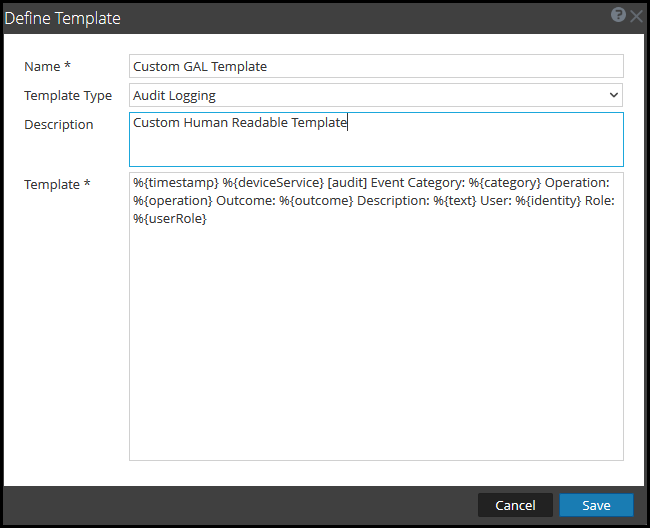Close the Define Template dialog
This screenshot has width=650, height=528.
click(636, 16)
